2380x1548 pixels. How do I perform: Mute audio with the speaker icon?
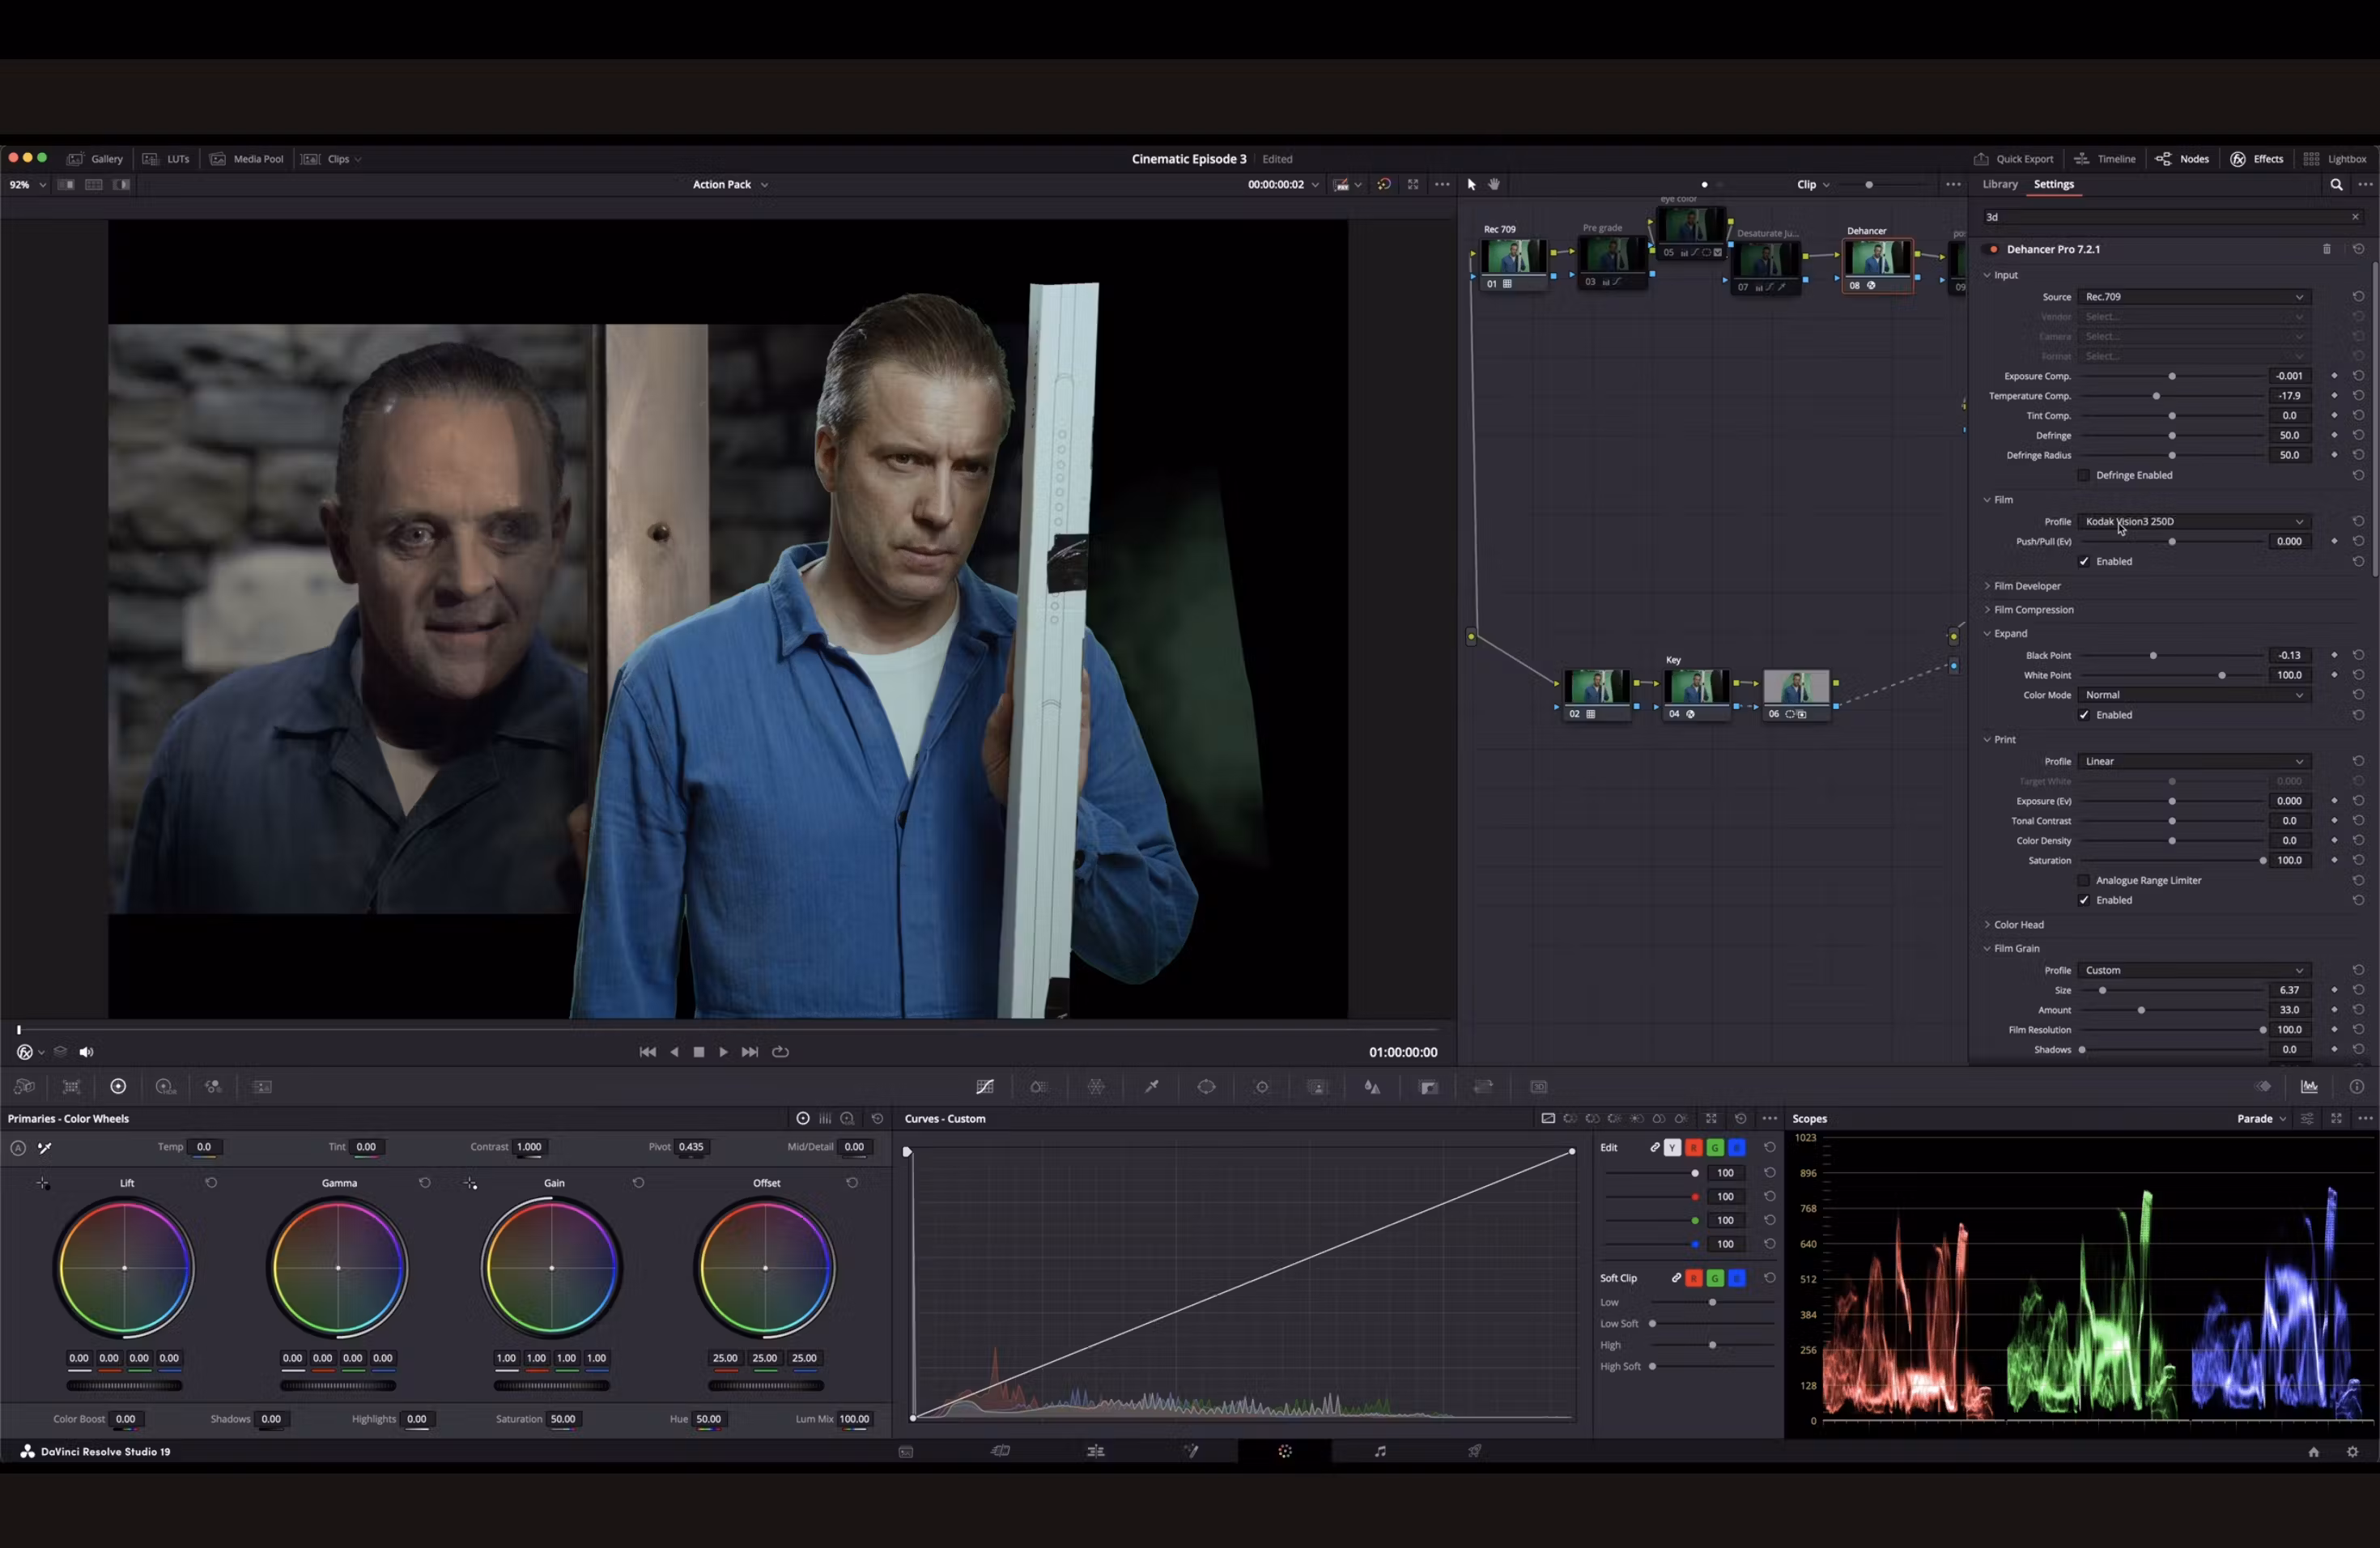click(86, 1052)
